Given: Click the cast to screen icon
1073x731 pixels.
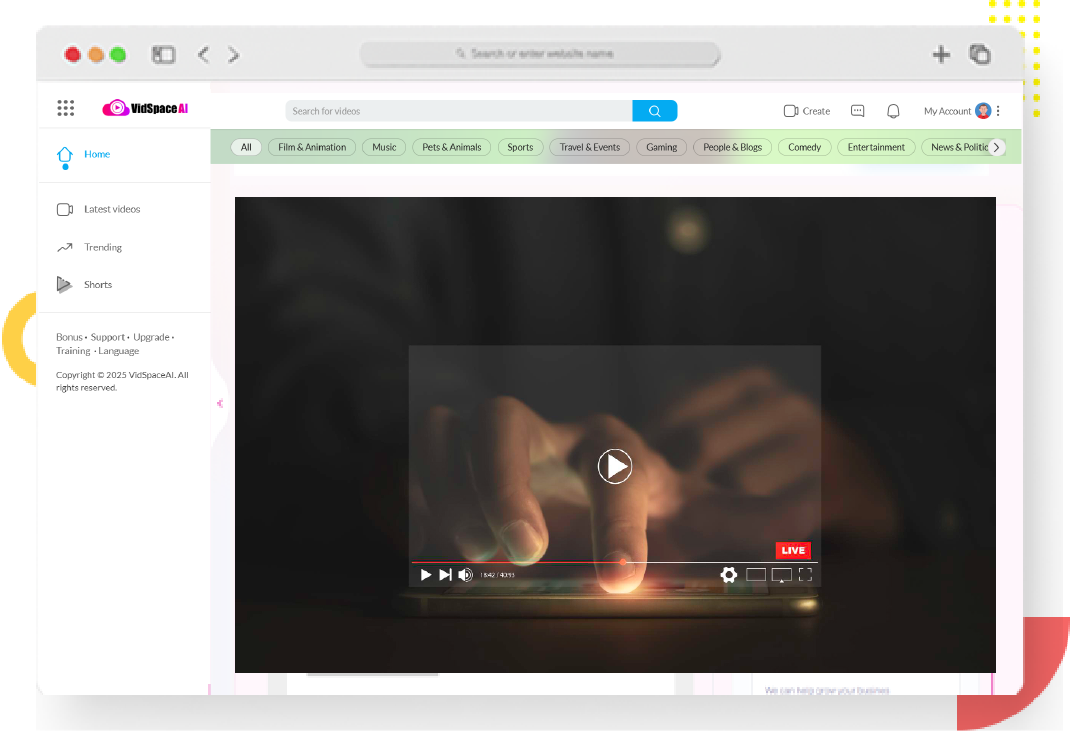Looking at the screenshot, I should (x=781, y=575).
